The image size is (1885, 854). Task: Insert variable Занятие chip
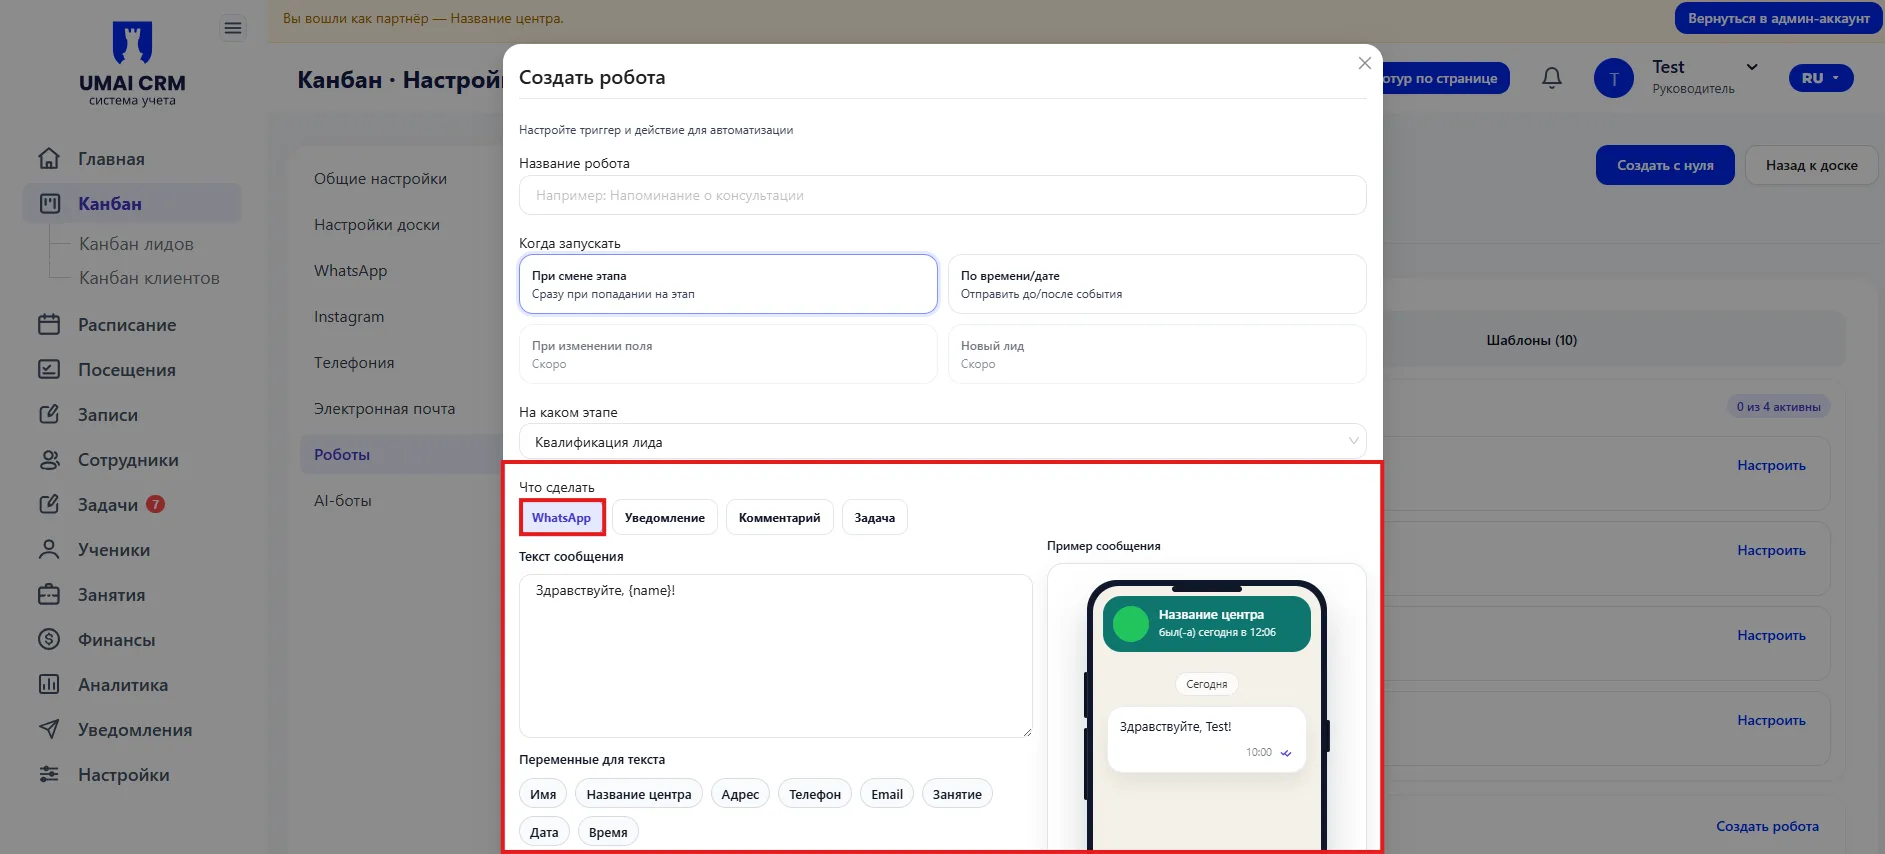[x=957, y=794]
